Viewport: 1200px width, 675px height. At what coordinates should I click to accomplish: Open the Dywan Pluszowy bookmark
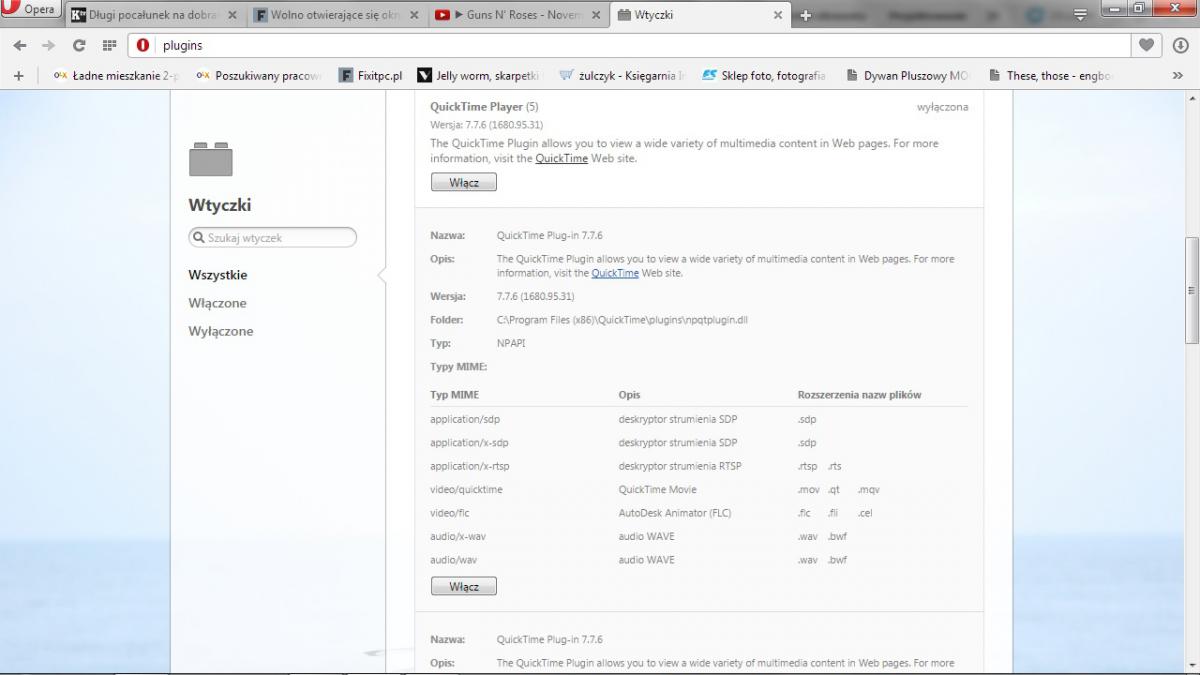point(907,75)
